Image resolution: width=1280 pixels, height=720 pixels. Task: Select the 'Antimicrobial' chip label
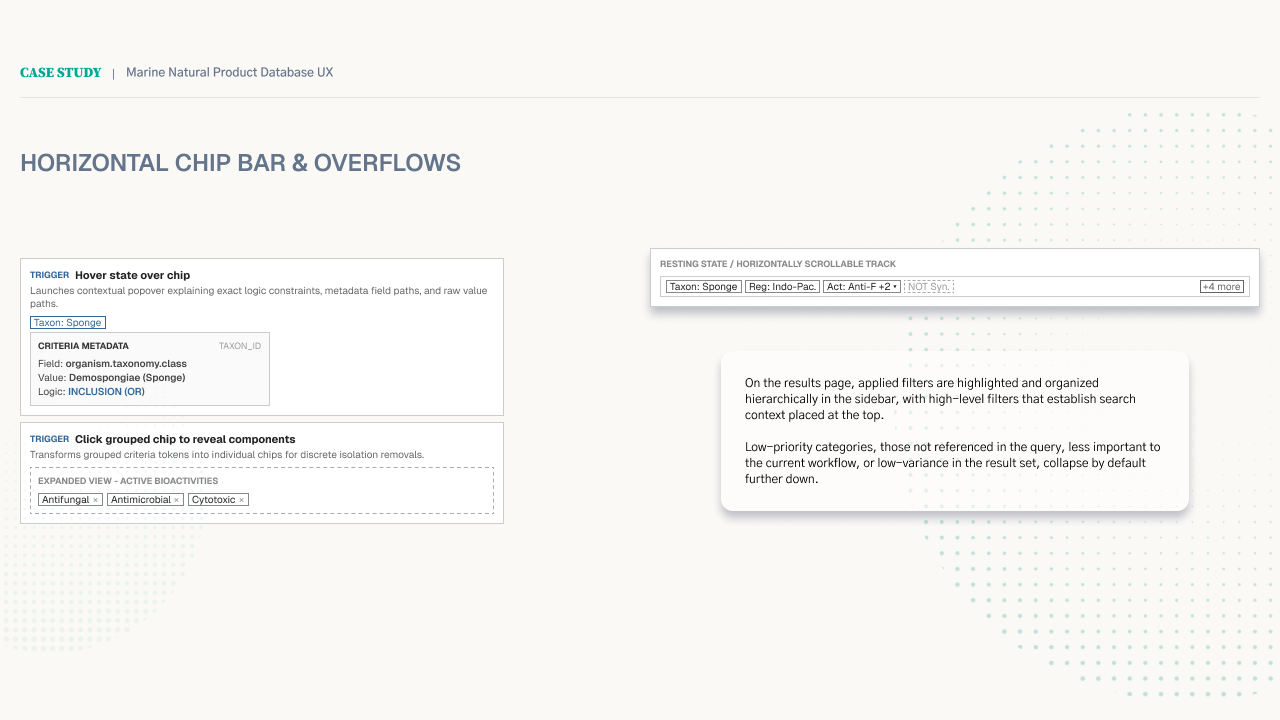coord(141,500)
